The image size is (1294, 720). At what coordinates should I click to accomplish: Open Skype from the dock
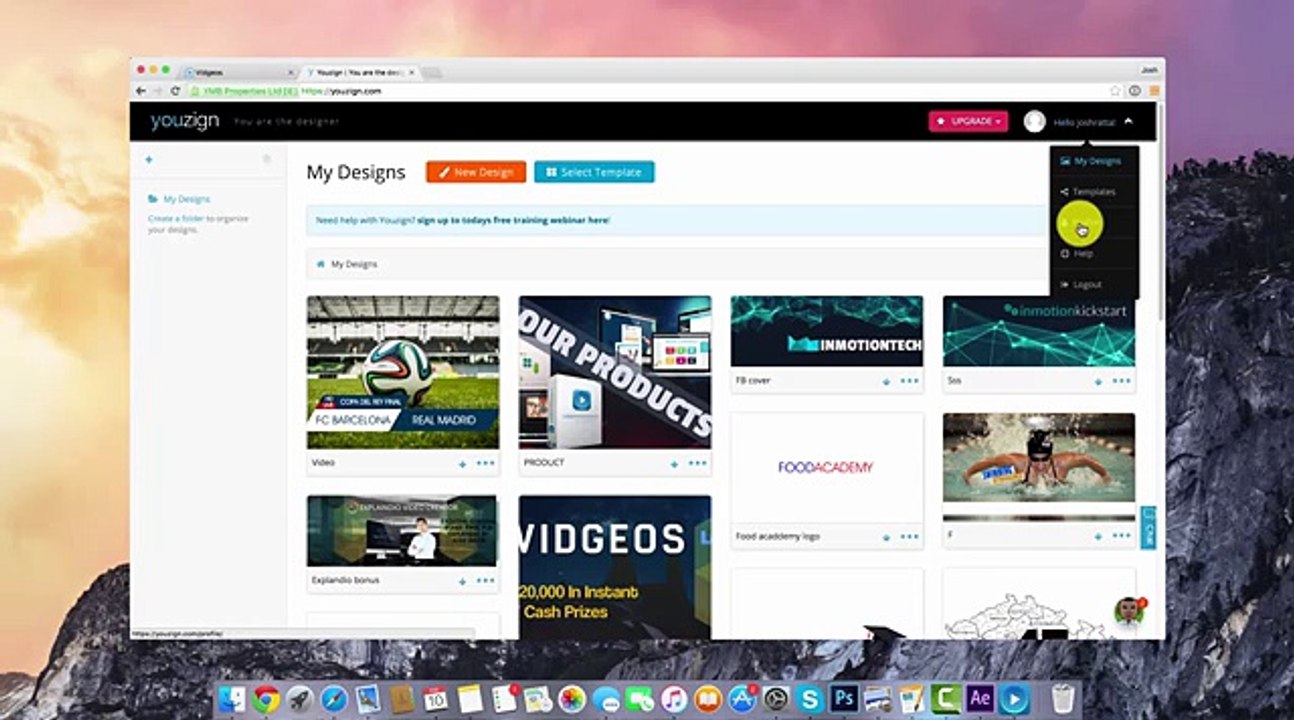(810, 698)
